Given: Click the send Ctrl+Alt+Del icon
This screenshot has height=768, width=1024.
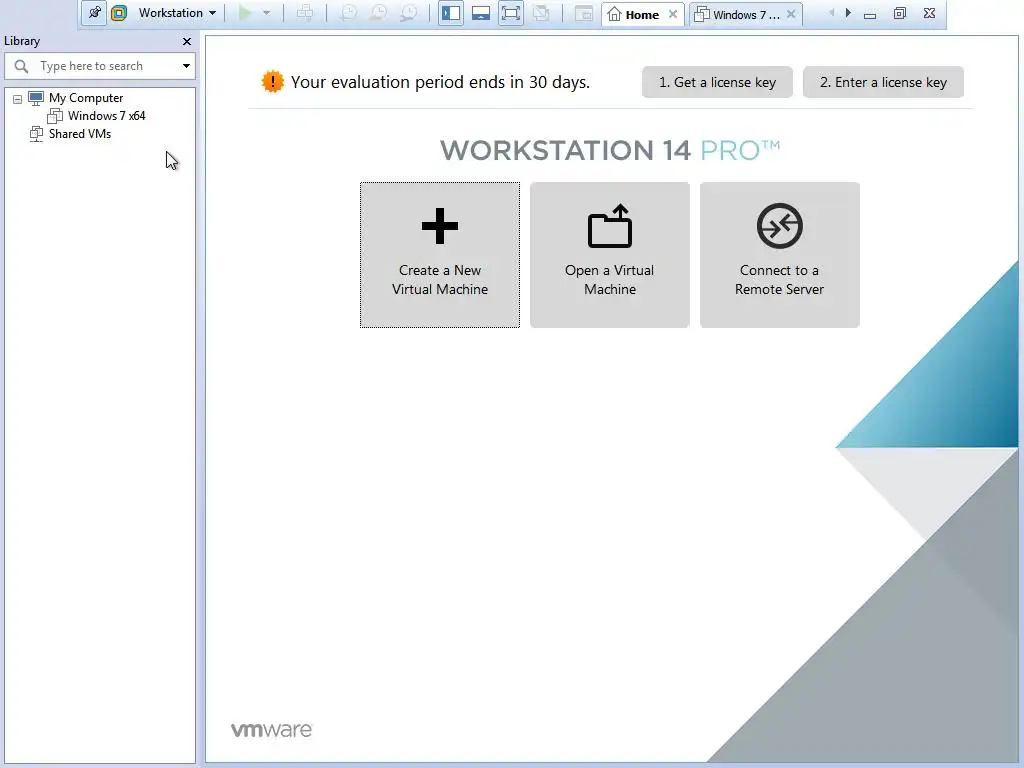Looking at the screenshot, I should point(305,13).
